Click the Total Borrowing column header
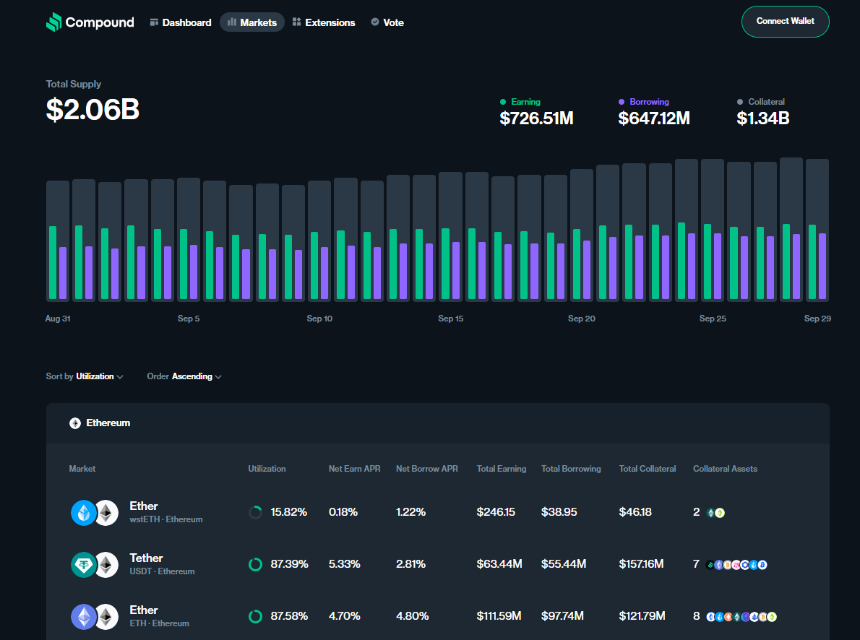860x640 pixels. pyautogui.click(x=571, y=469)
